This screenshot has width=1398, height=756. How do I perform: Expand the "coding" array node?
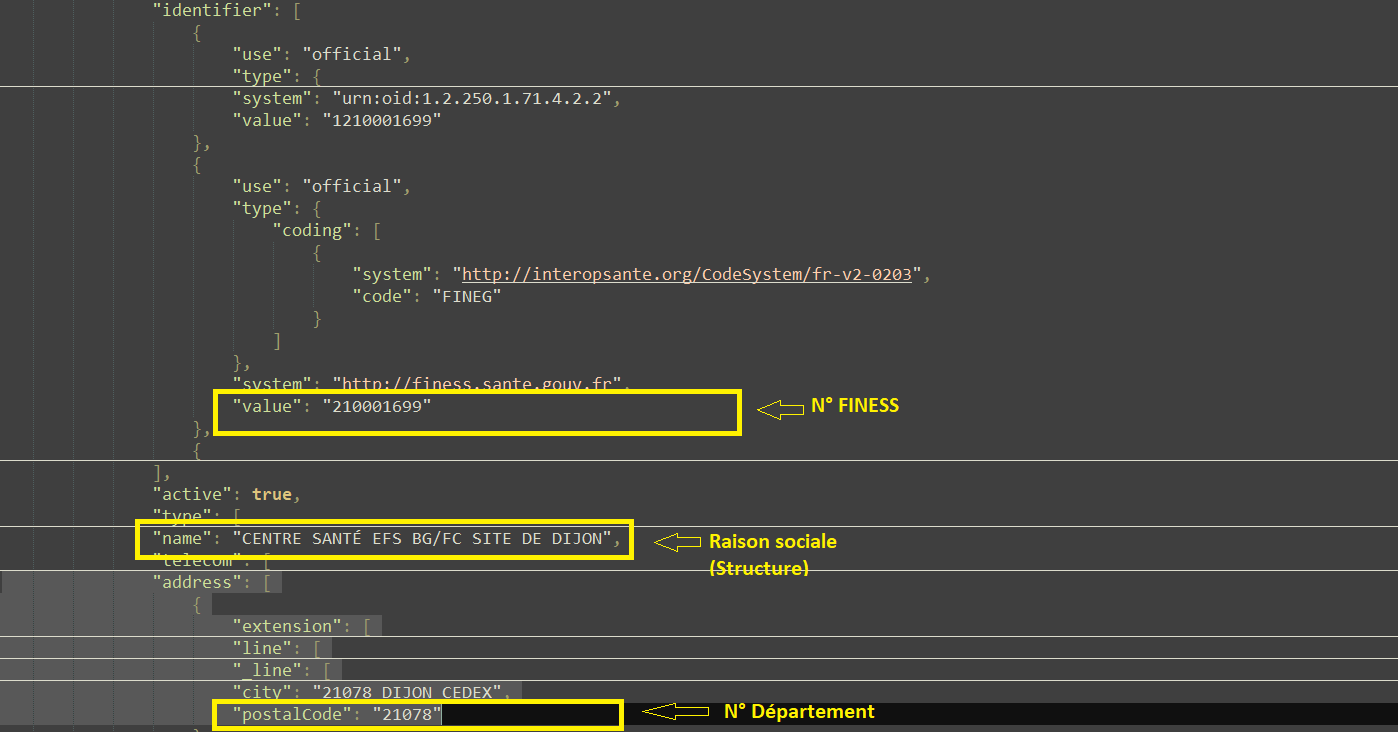376,230
